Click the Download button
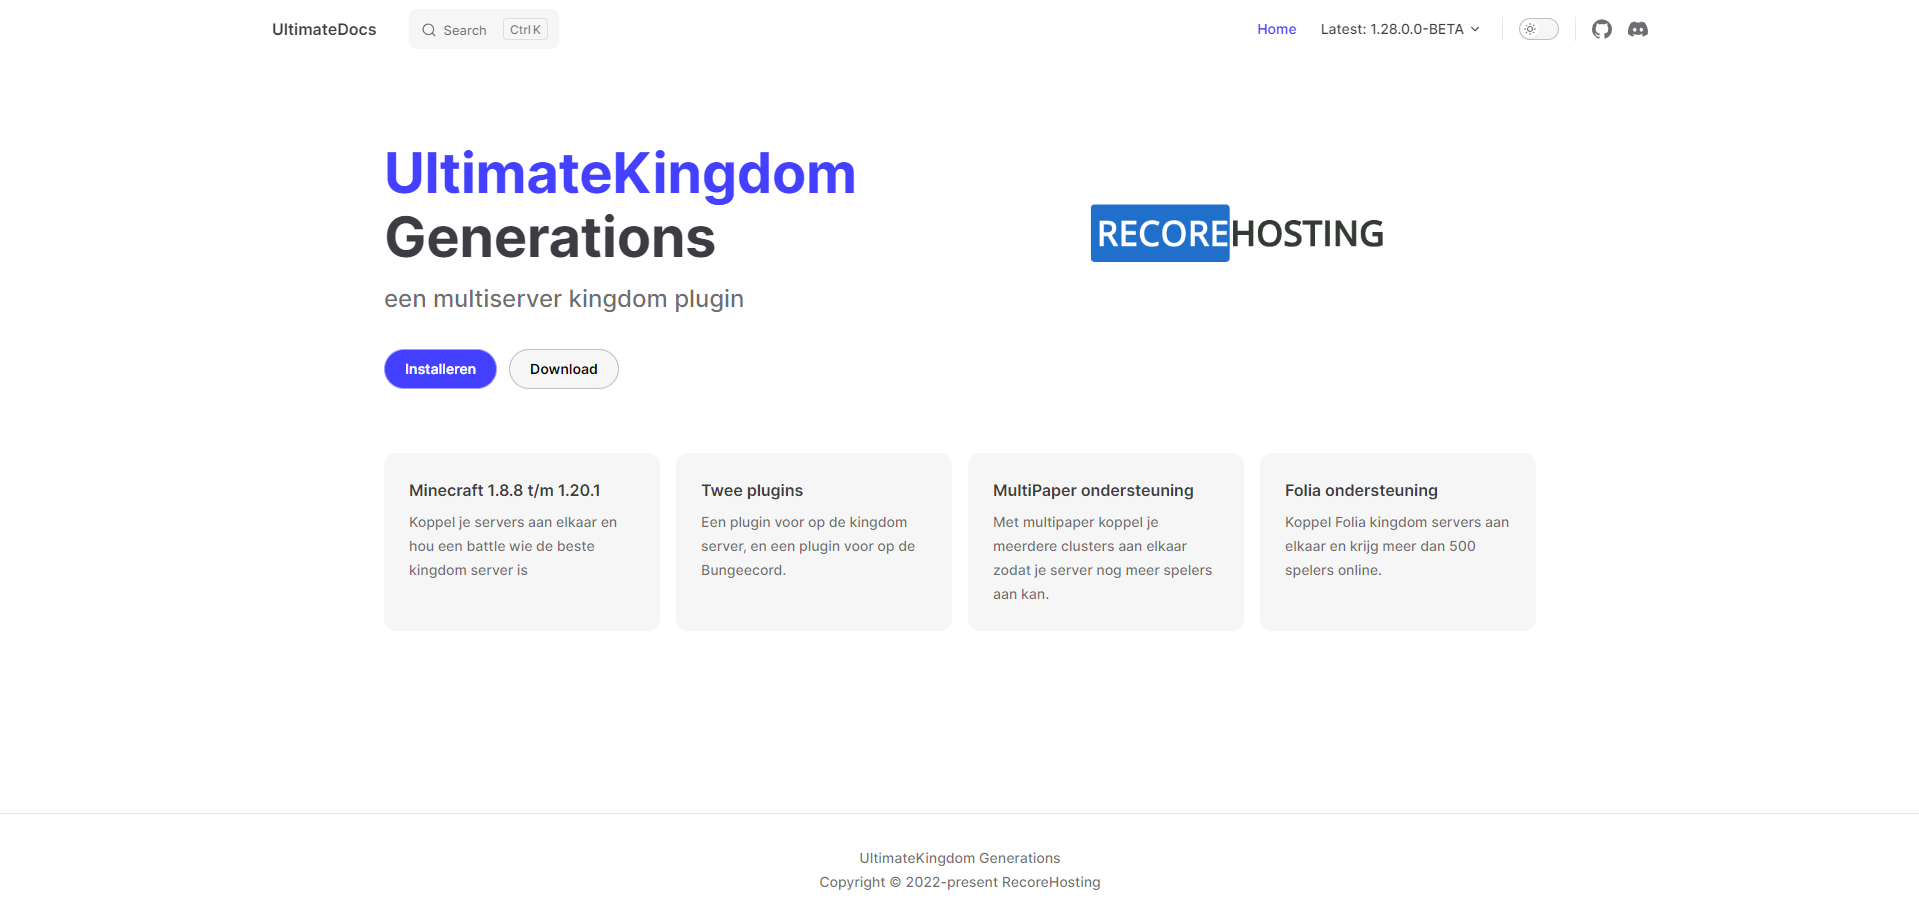The image size is (1919, 920). pos(564,369)
